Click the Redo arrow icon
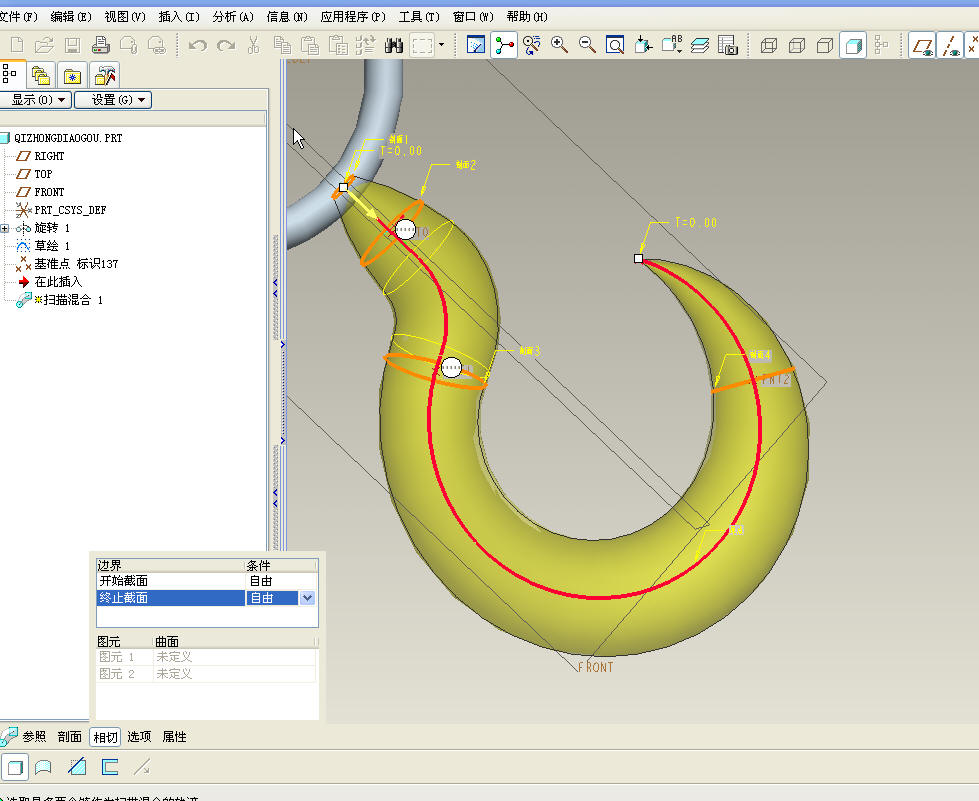The width and height of the screenshot is (979, 801). tap(225, 45)
